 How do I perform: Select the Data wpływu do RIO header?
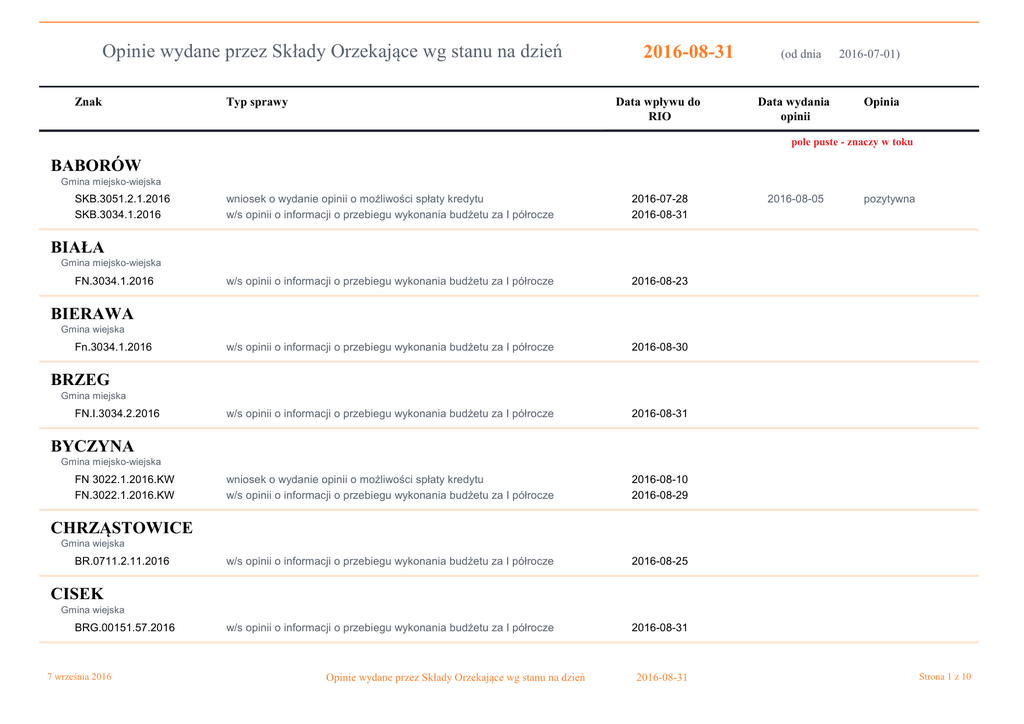(x=658, y=109)
